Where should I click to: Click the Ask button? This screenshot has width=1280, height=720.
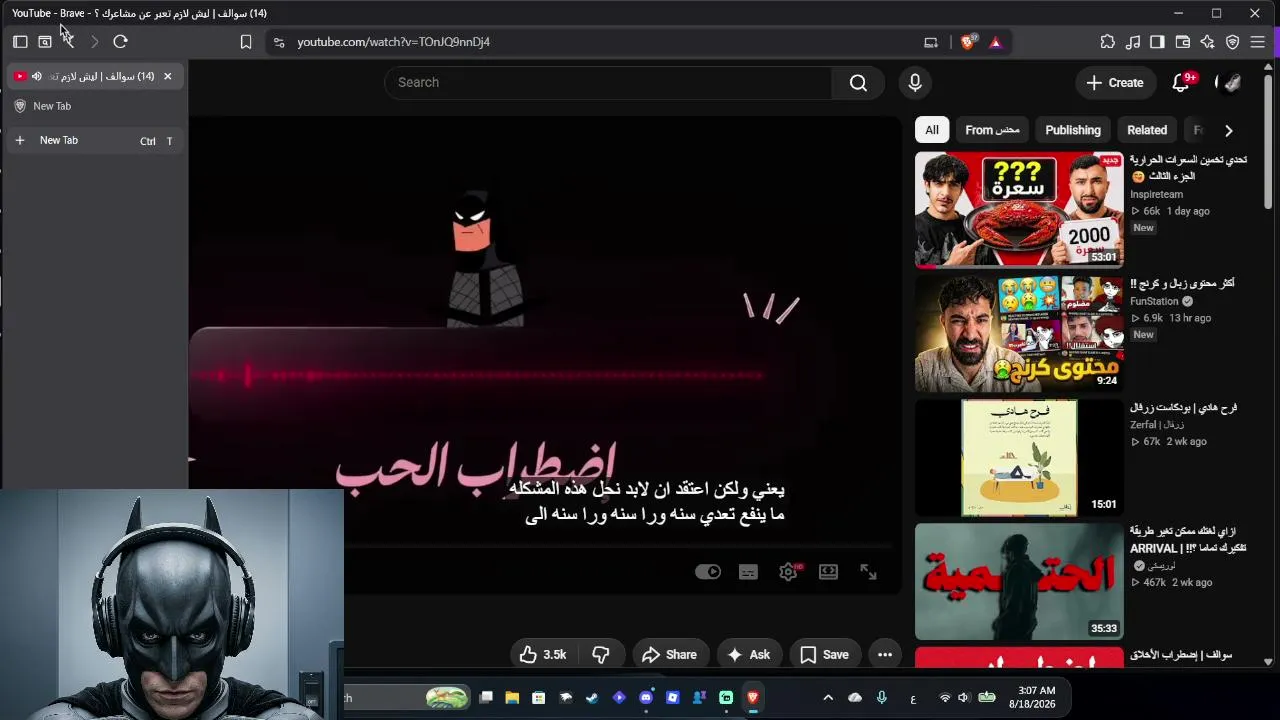(748, 655)
